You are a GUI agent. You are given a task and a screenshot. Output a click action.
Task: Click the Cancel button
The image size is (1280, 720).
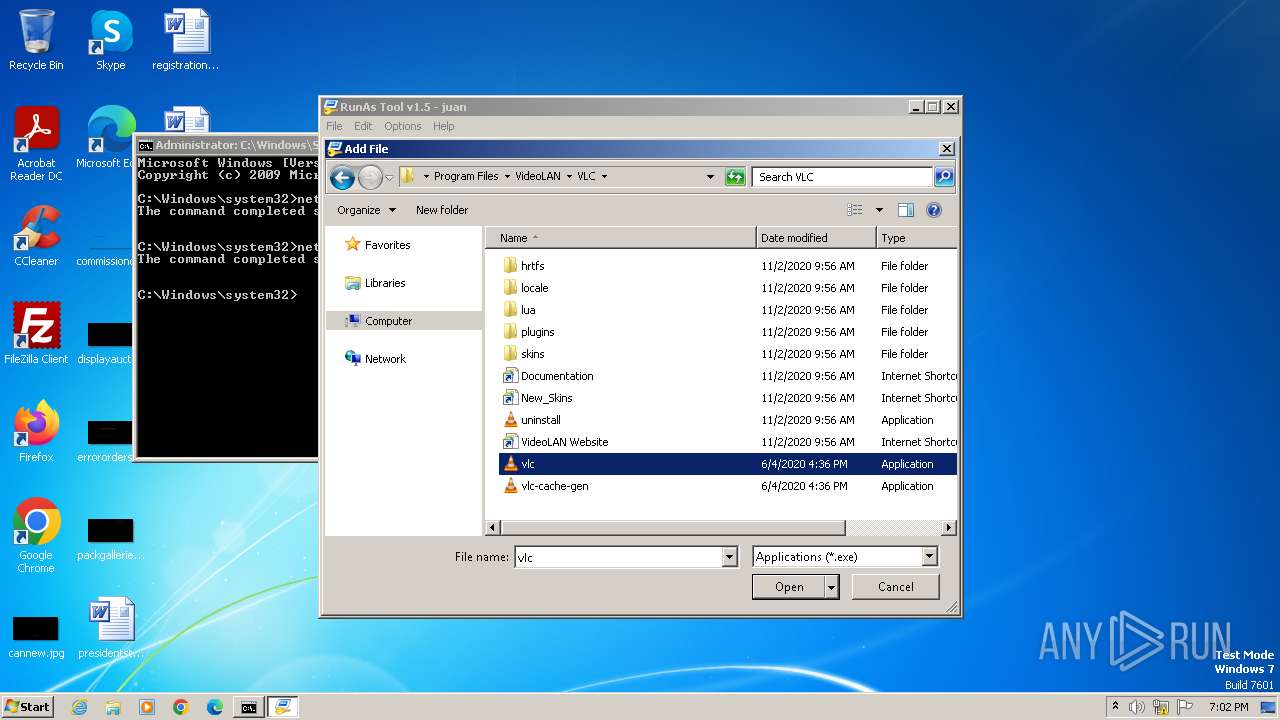[895, 587]
